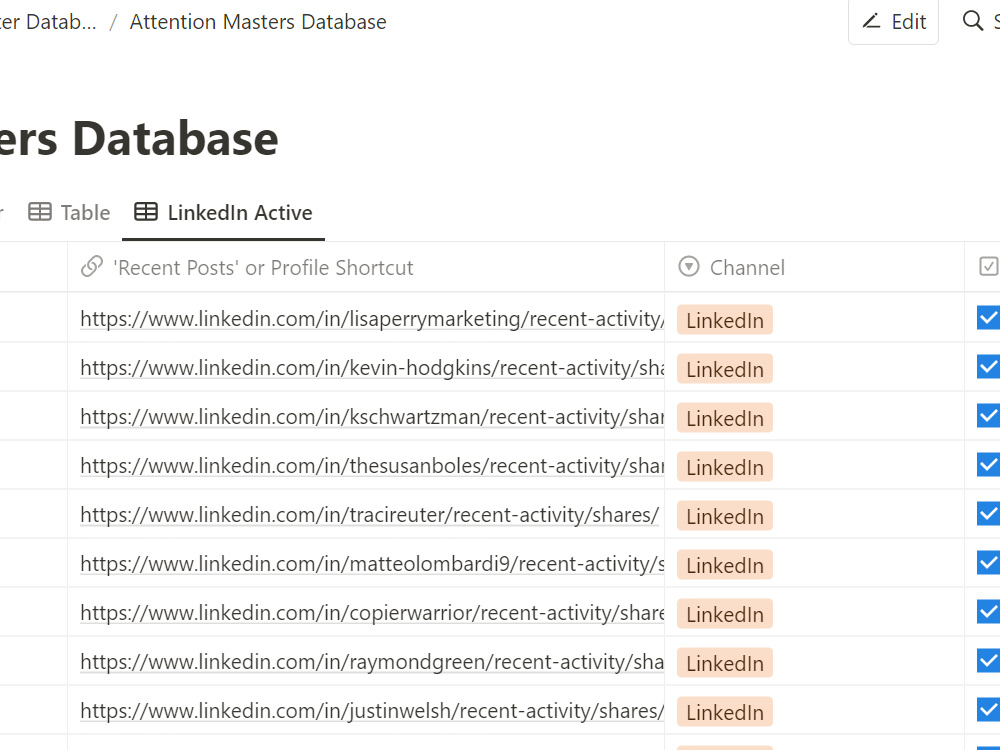Click LinkedIn tag in kschwartzman row

click(724, 418)
